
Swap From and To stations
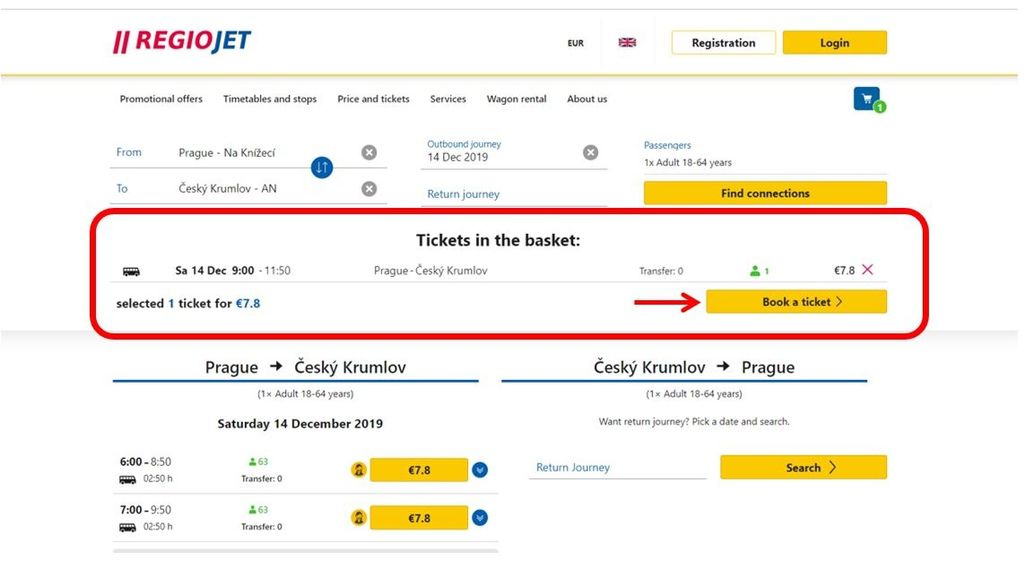(x=321, y=168)
